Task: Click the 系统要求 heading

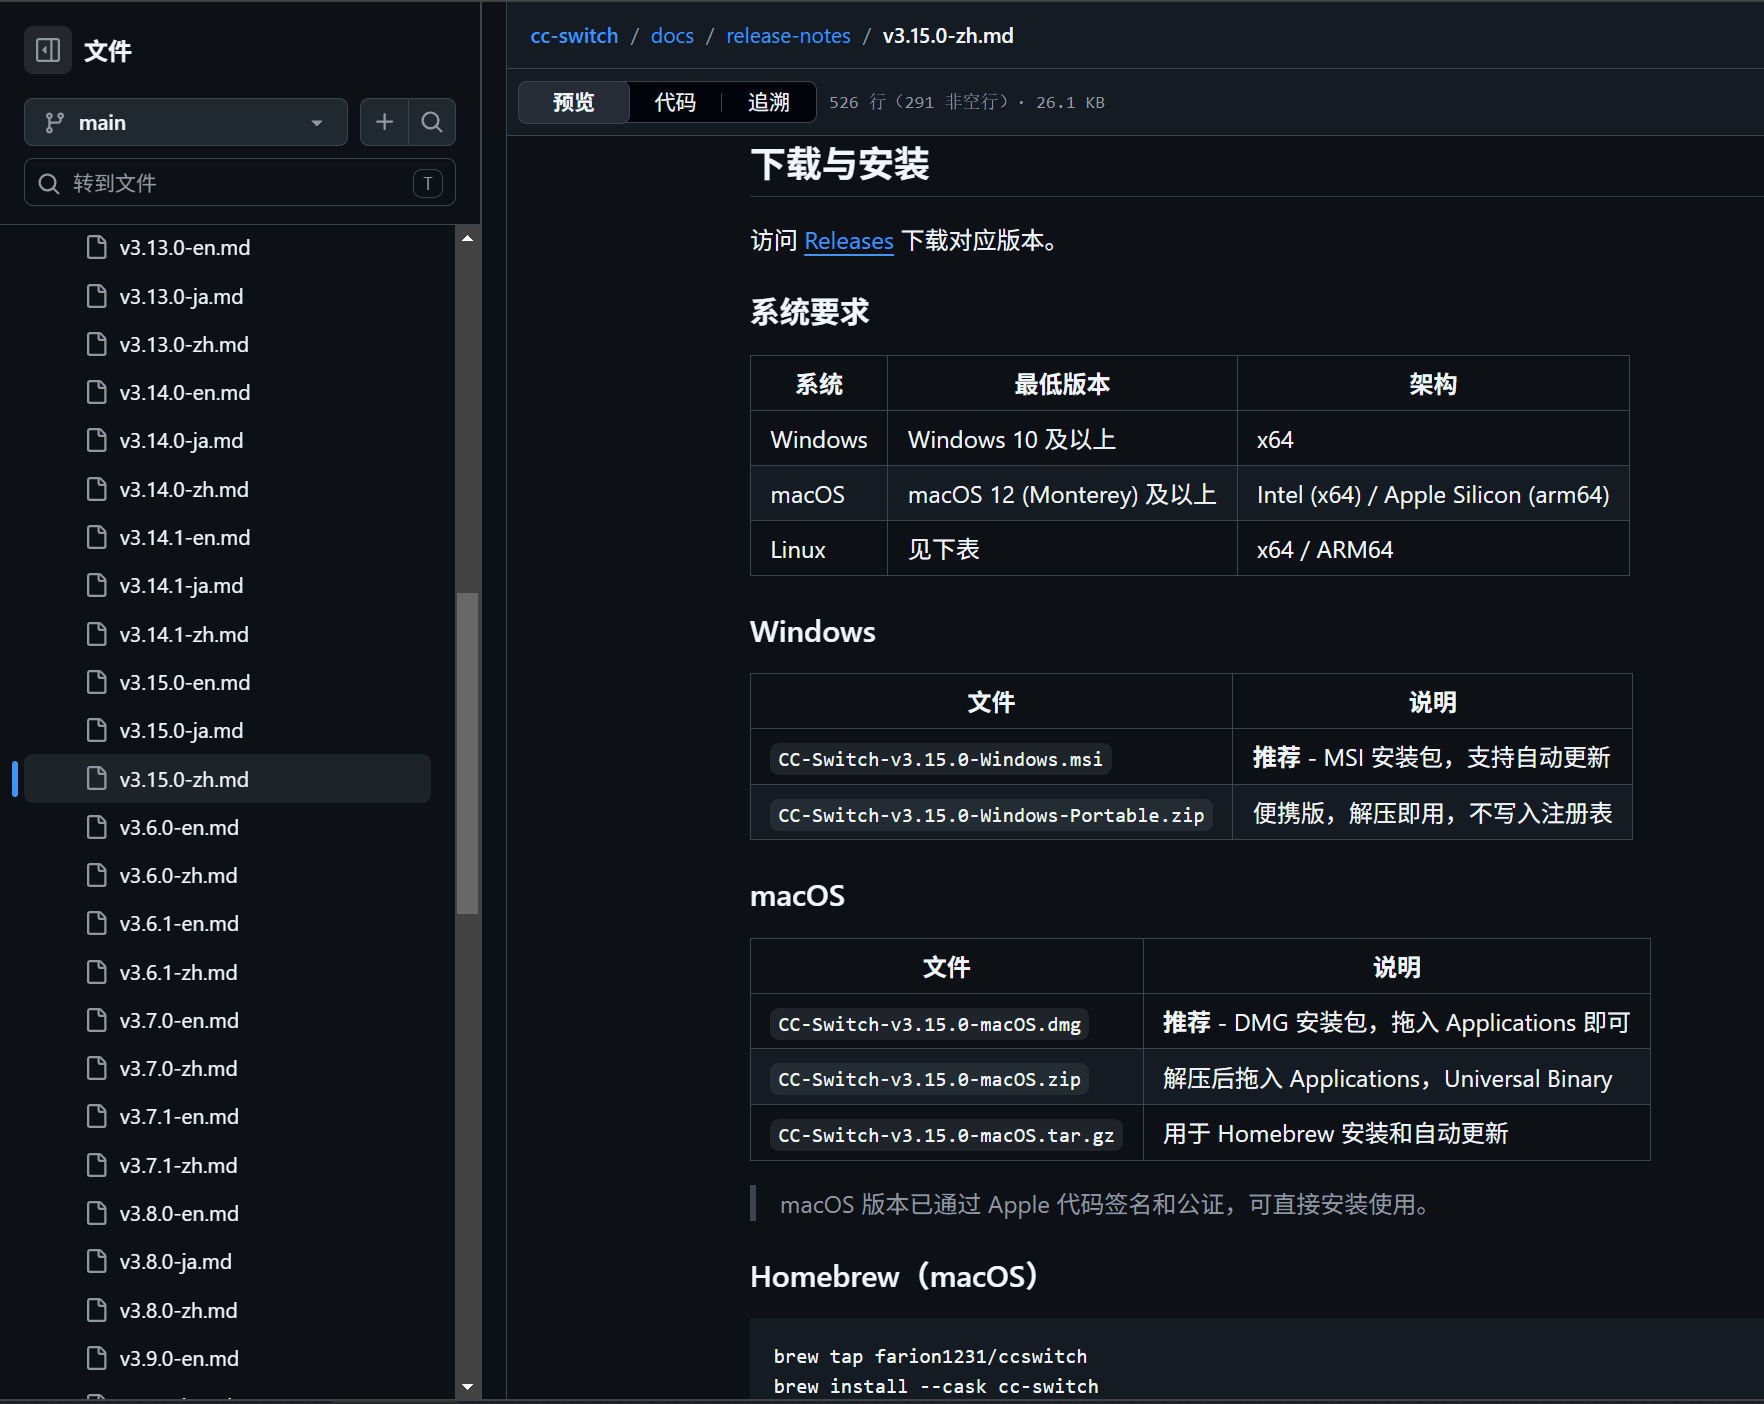Action: (x=810, y=312)
